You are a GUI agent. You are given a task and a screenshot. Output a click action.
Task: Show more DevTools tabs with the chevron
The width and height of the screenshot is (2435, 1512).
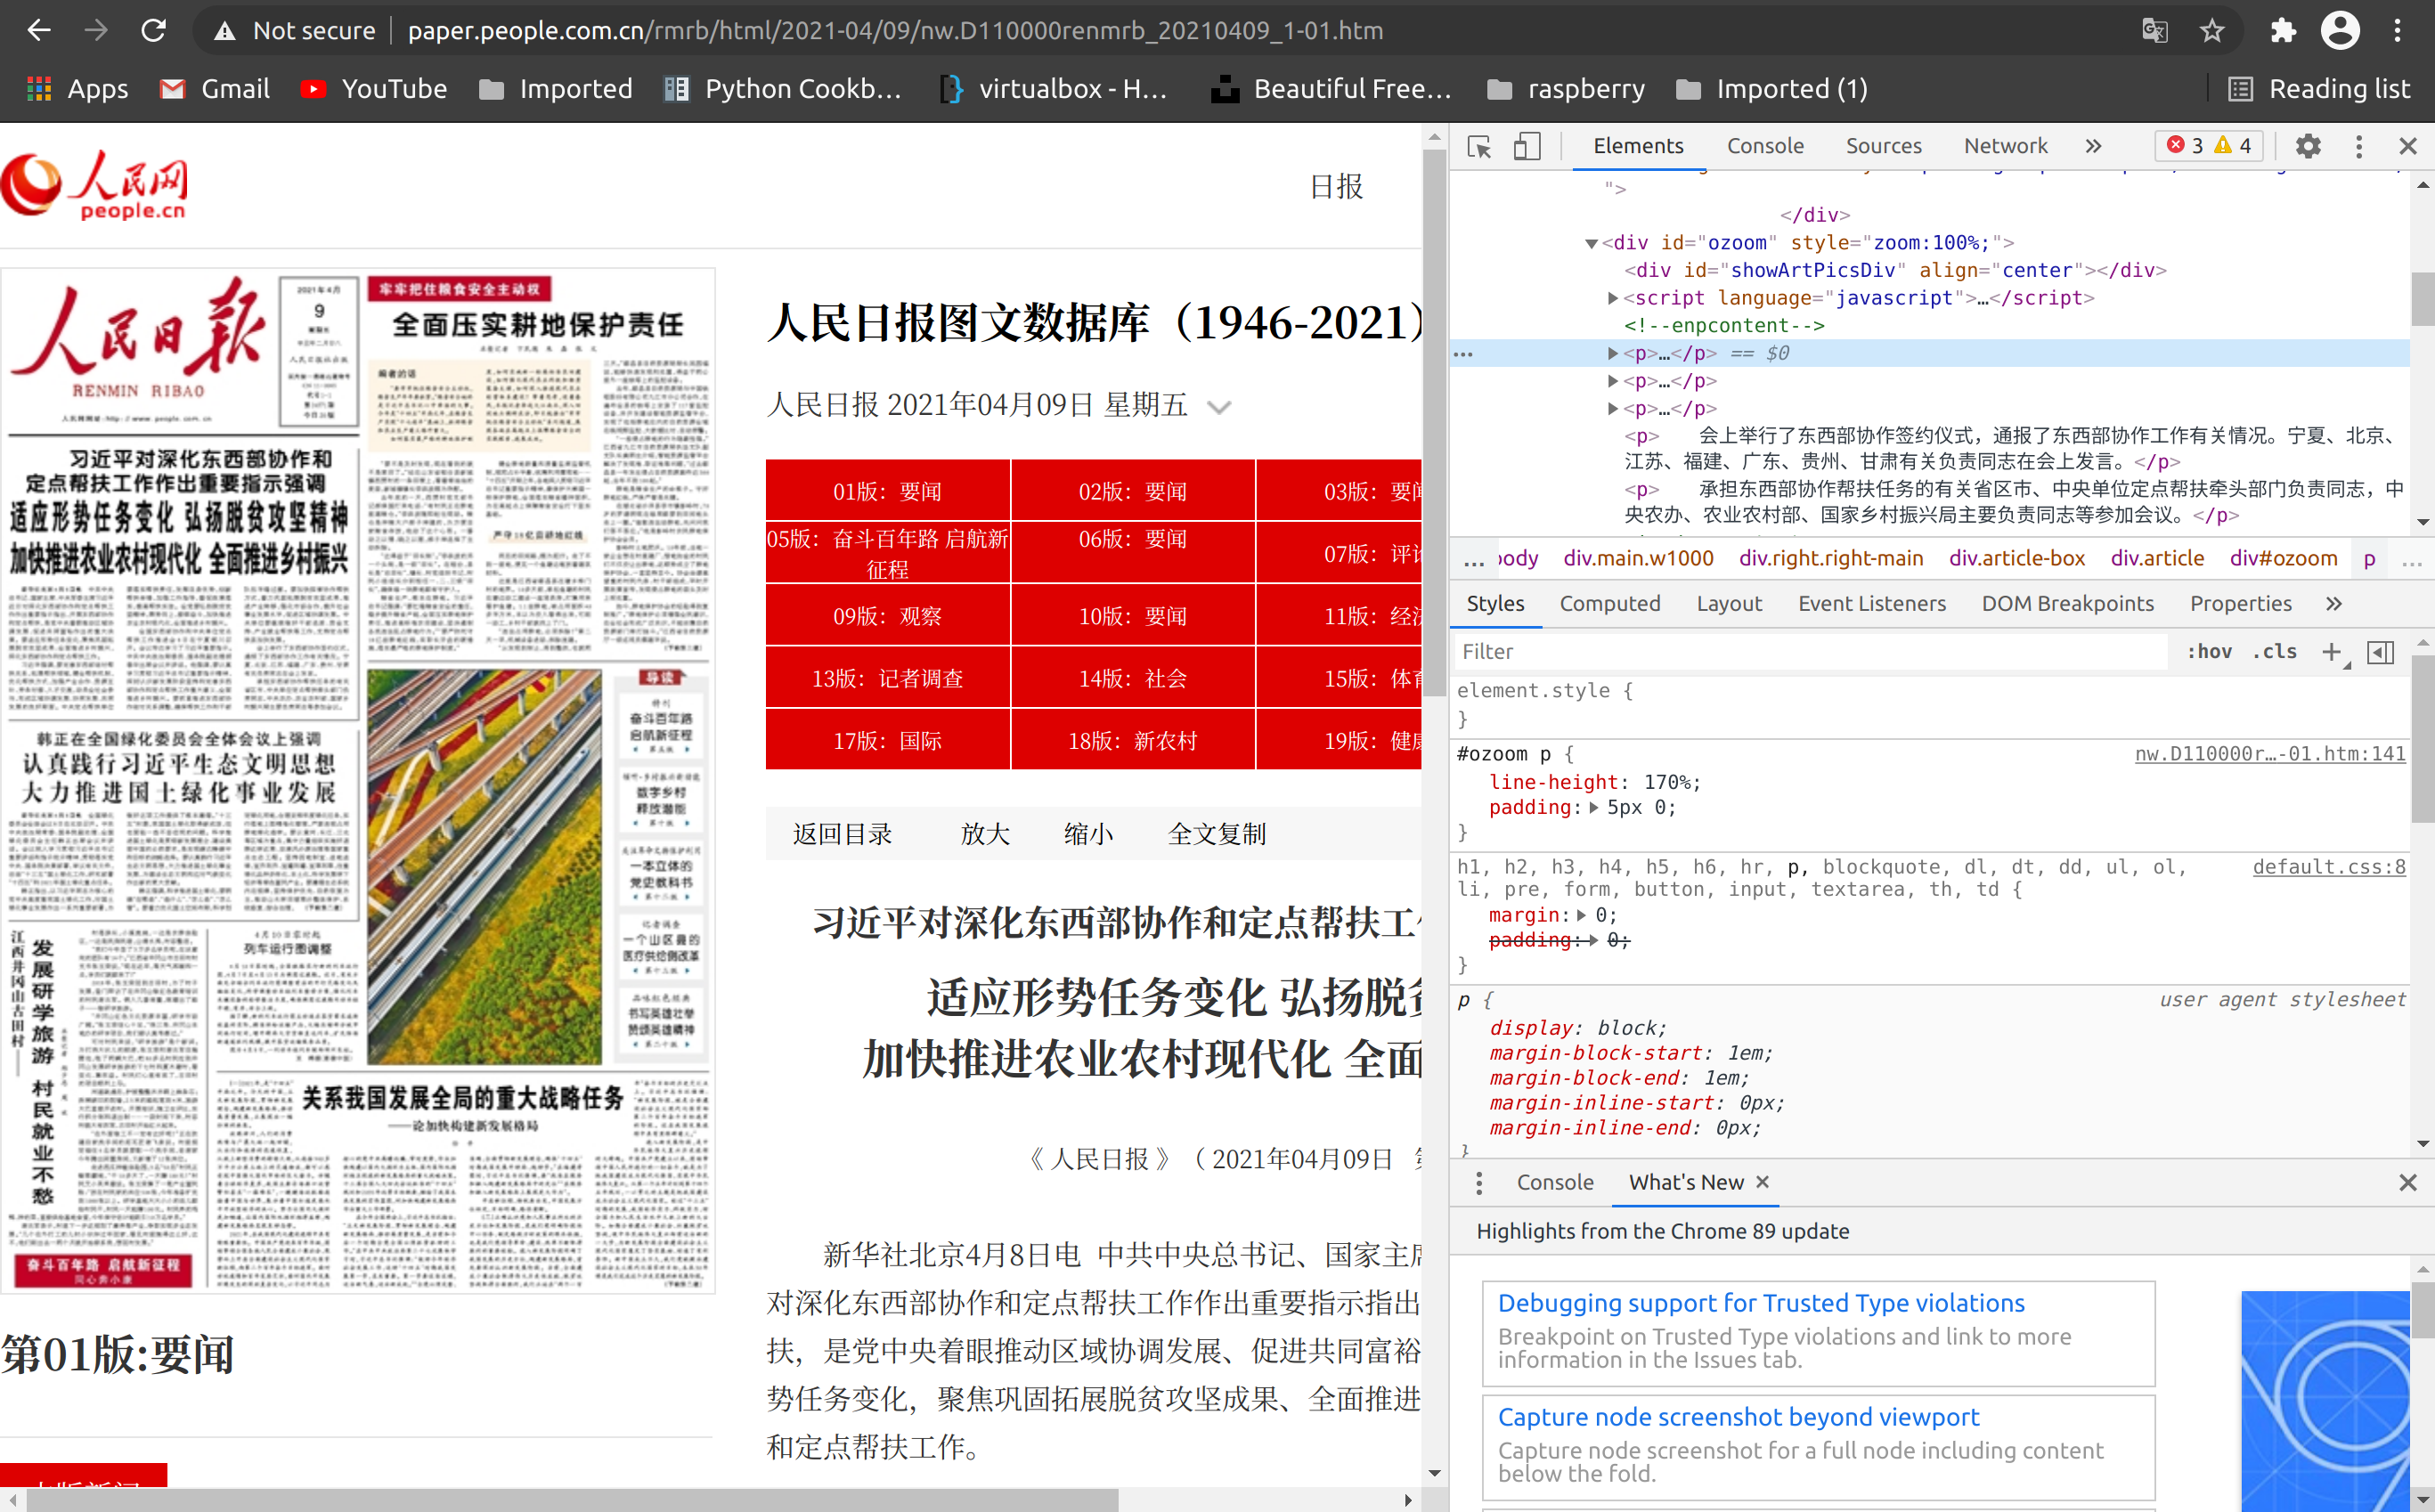tap(2093, 146)
